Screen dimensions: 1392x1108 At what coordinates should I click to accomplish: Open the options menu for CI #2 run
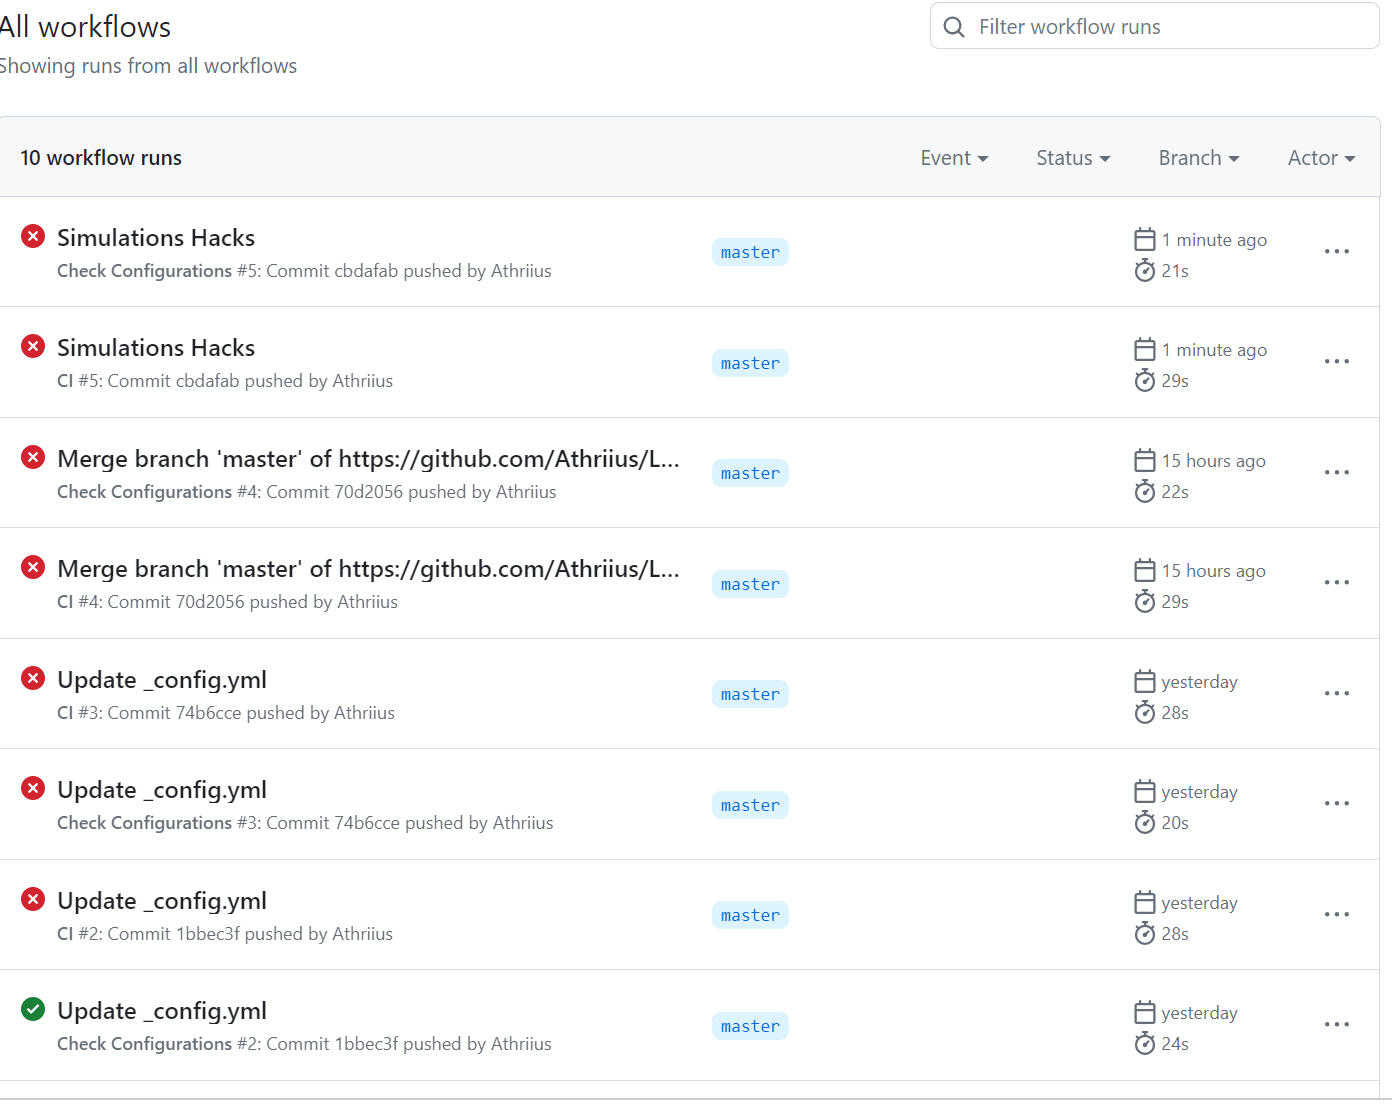coord(1337,914)
